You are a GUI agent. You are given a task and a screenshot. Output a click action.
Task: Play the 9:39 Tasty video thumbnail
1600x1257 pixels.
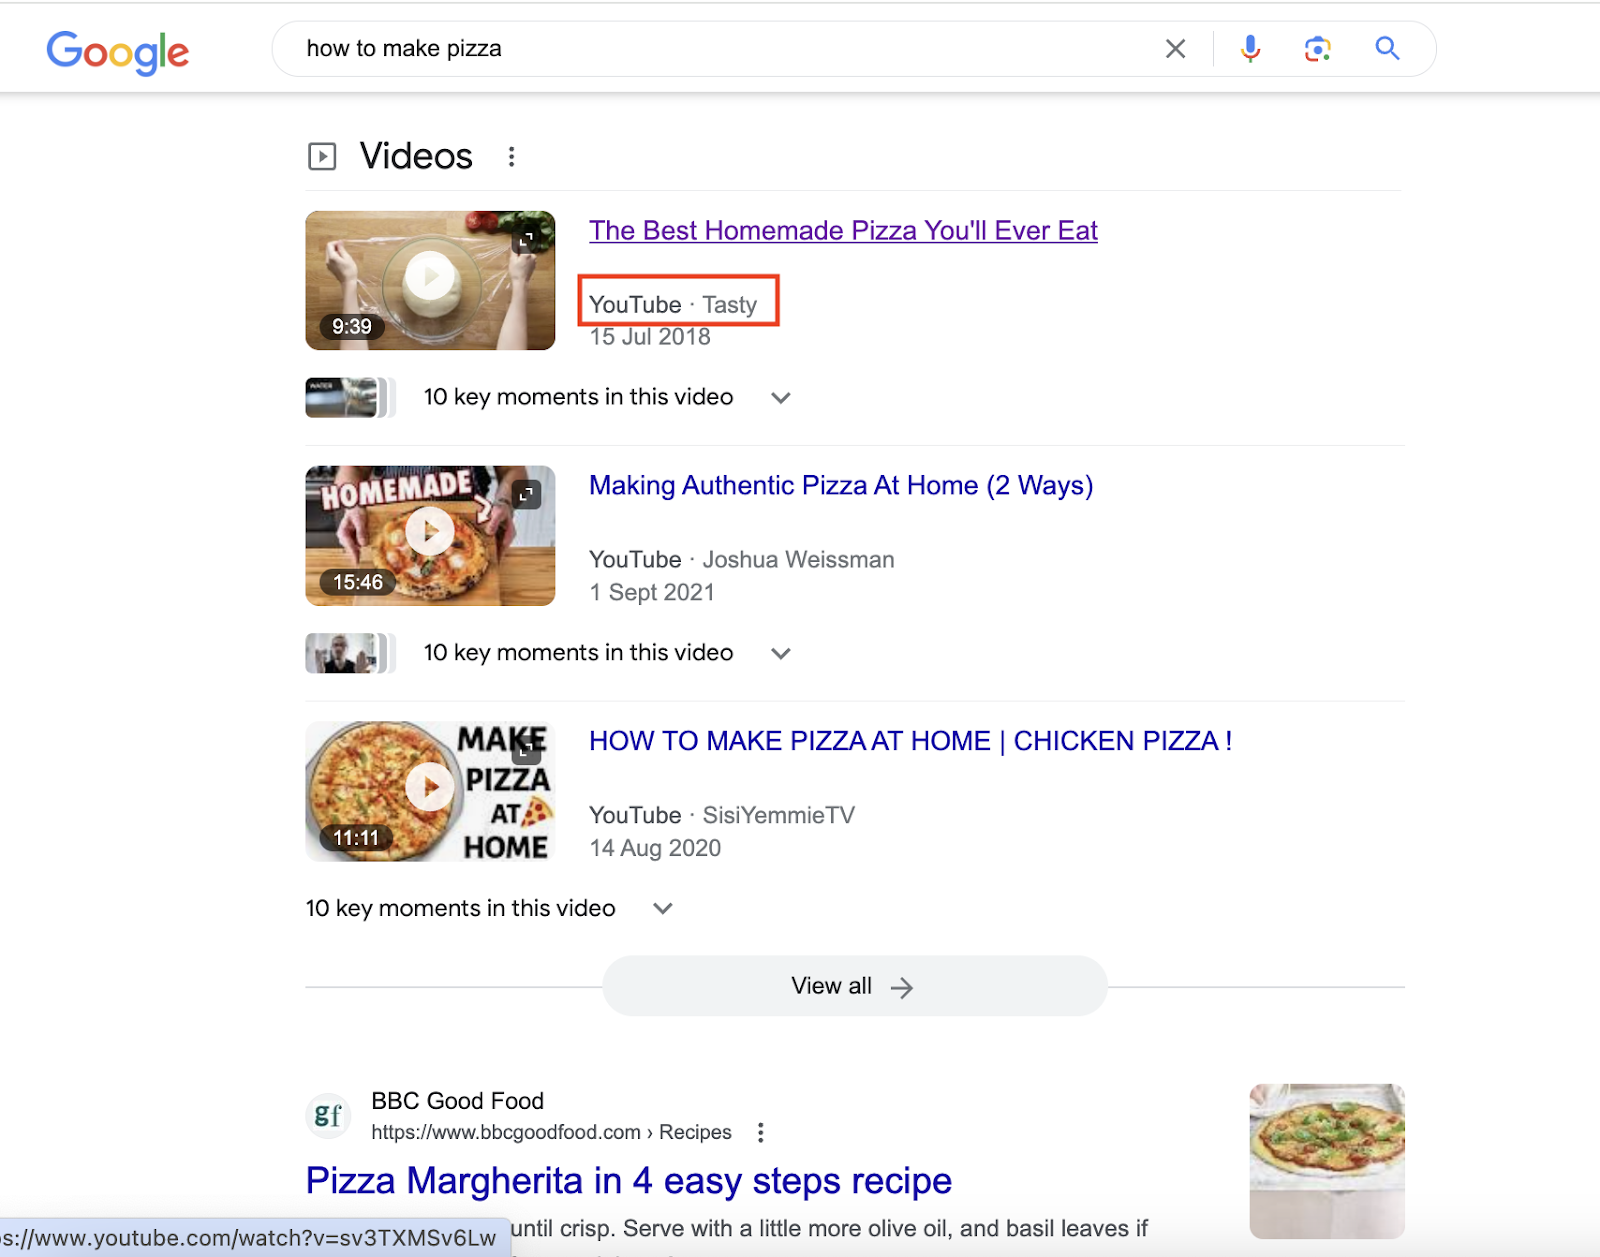click(x=430, y=280)
